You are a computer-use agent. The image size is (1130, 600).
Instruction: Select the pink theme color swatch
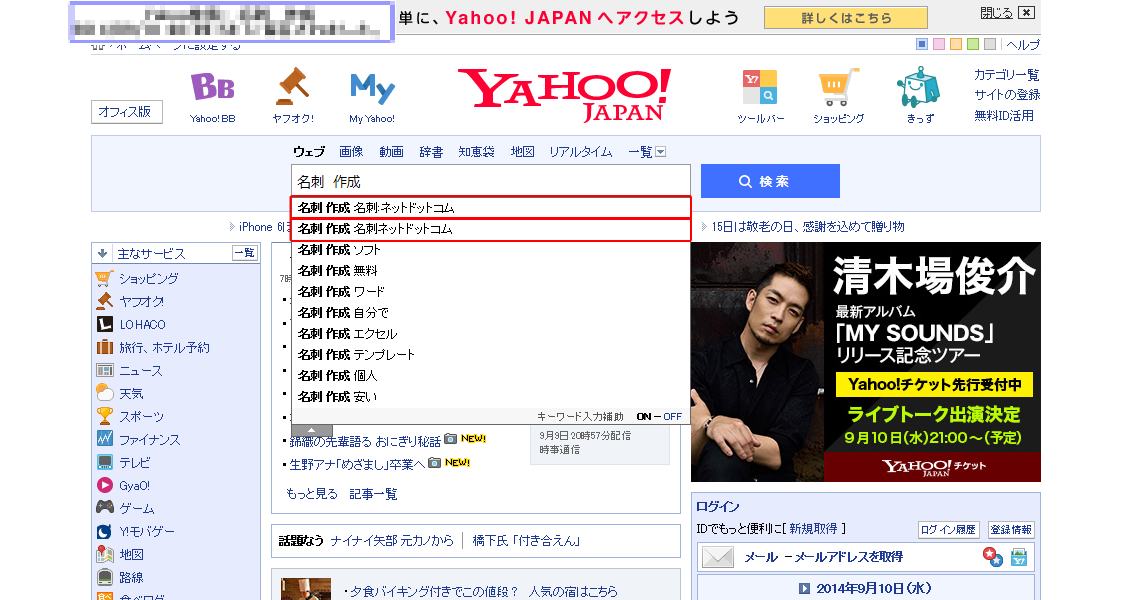pos(938,45)
